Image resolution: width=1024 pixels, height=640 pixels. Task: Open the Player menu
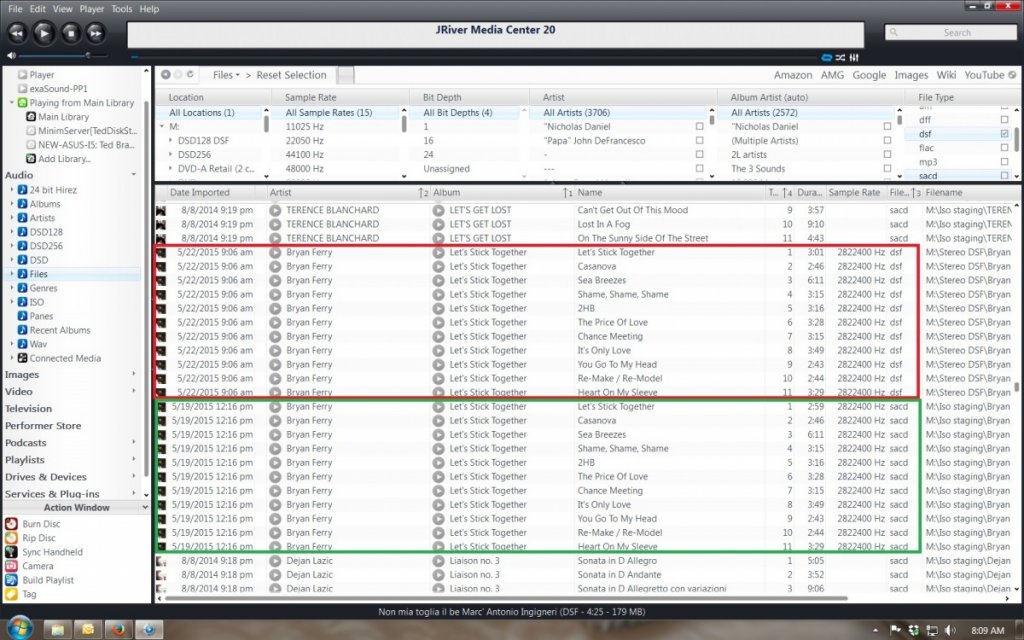(92, 9)
